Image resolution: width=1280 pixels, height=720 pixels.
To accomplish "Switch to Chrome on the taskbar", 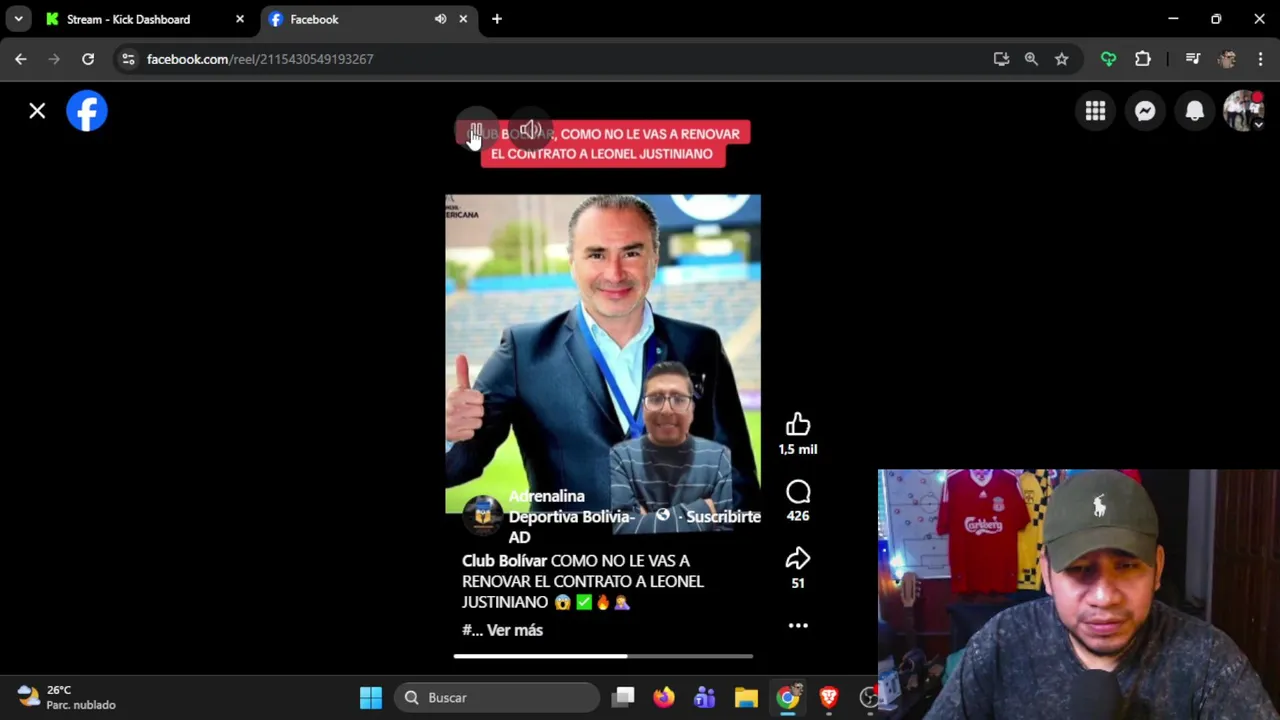I will (788, 697).
